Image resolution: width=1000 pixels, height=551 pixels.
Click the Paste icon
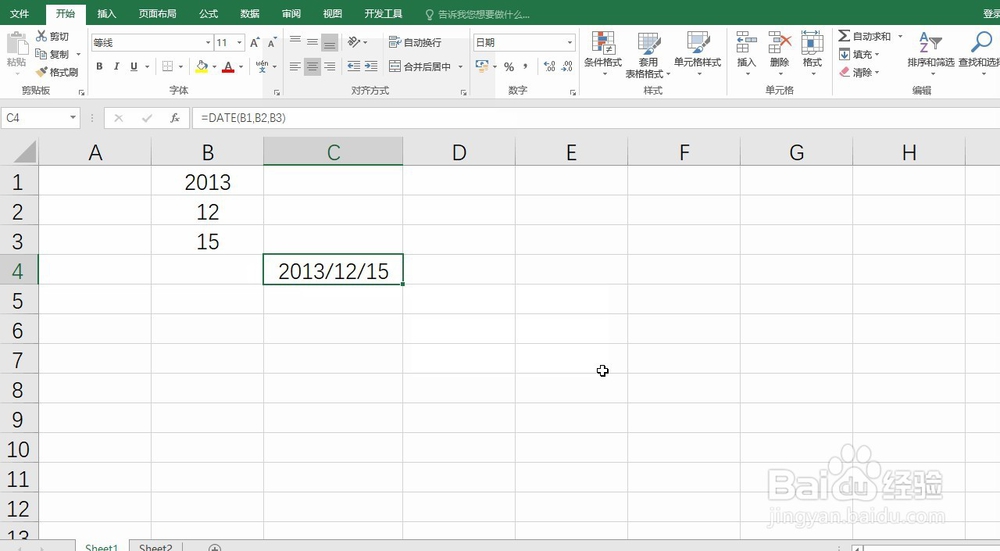(17, 45)
